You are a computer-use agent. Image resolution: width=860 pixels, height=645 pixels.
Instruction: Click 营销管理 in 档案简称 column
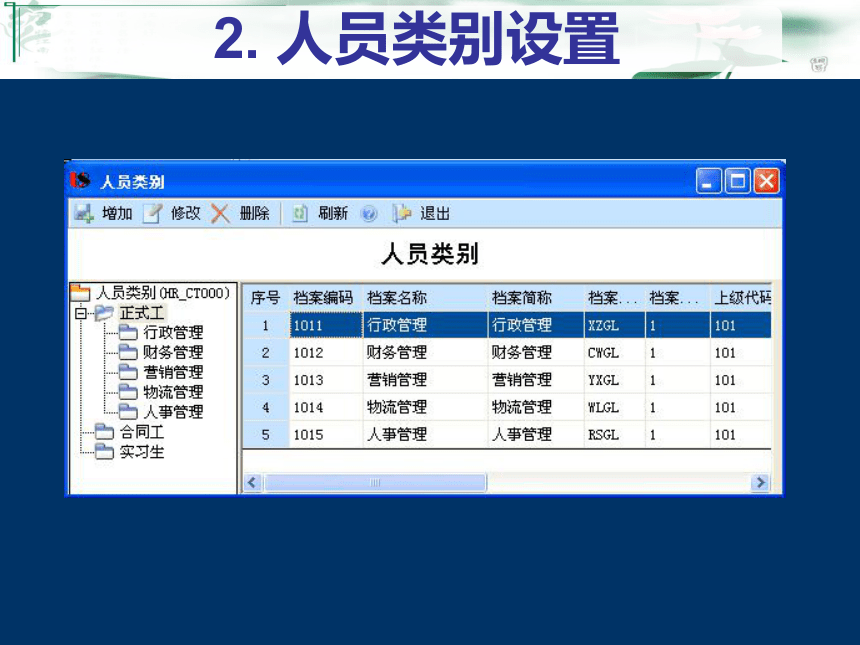coord(536,380)
